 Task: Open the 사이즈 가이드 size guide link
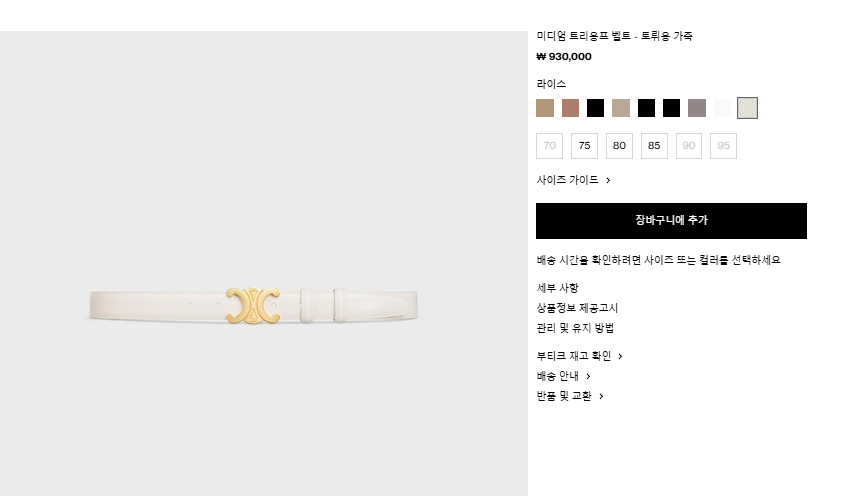(x=573, y=180)
